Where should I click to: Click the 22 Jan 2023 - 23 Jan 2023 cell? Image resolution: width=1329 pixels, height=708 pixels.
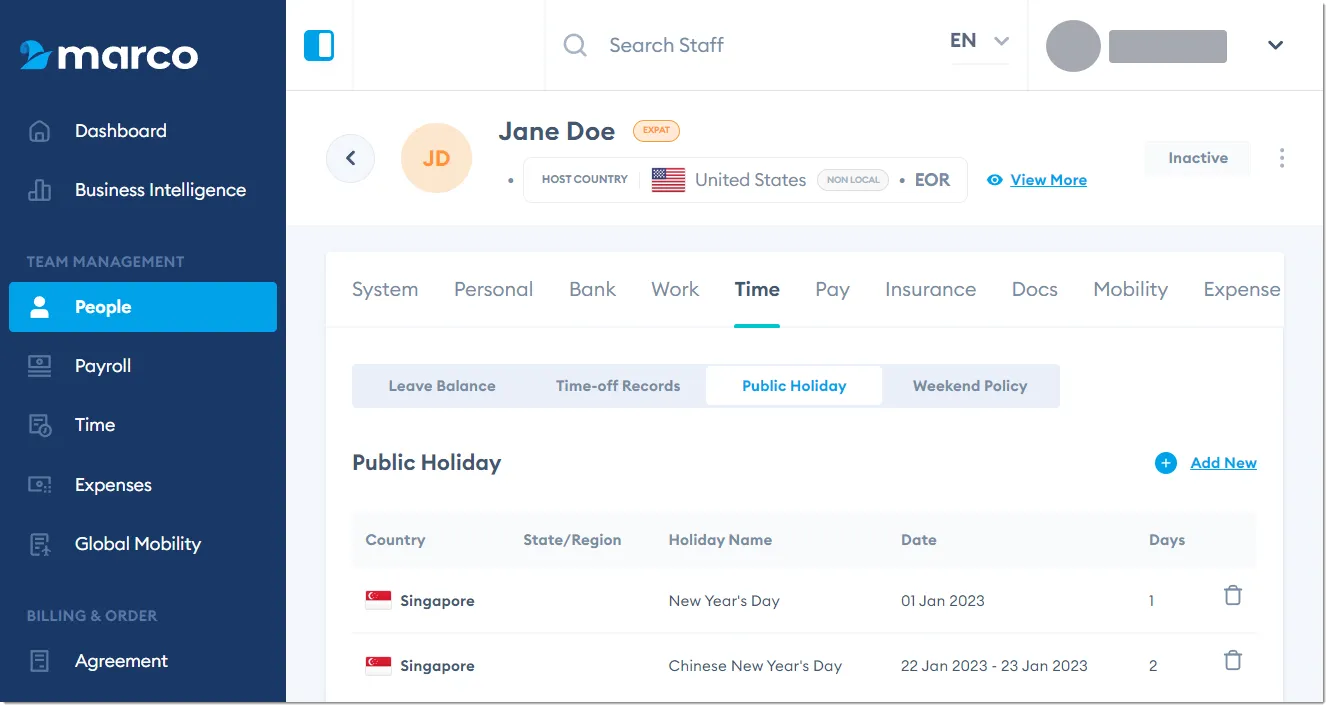click(x=994, y=666)
